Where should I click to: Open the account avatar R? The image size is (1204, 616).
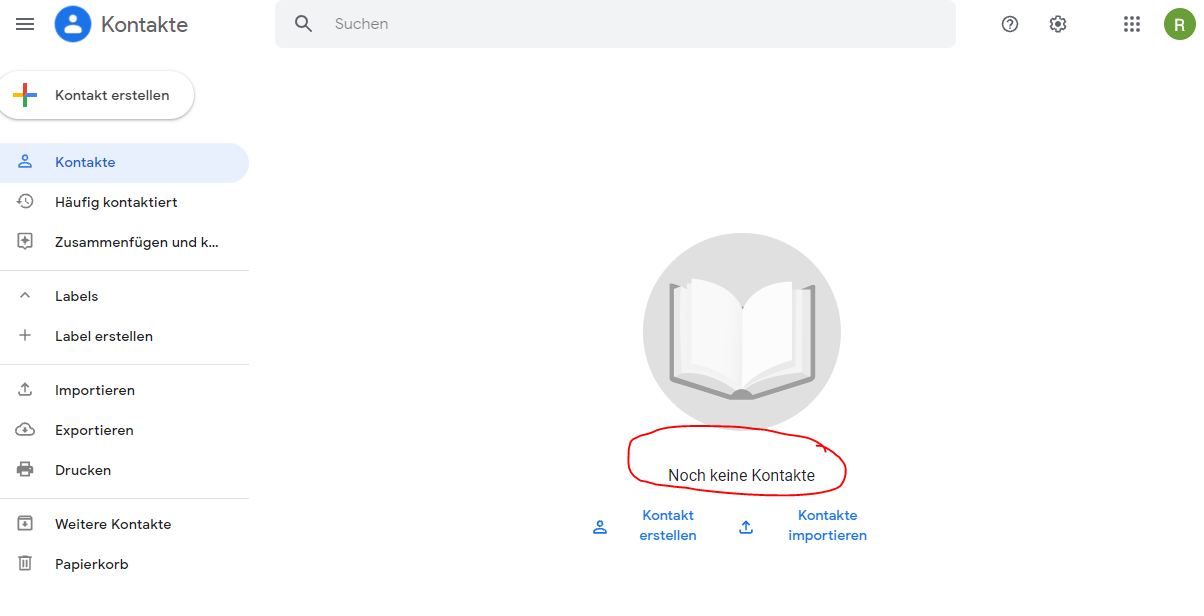pos(1180,24)
